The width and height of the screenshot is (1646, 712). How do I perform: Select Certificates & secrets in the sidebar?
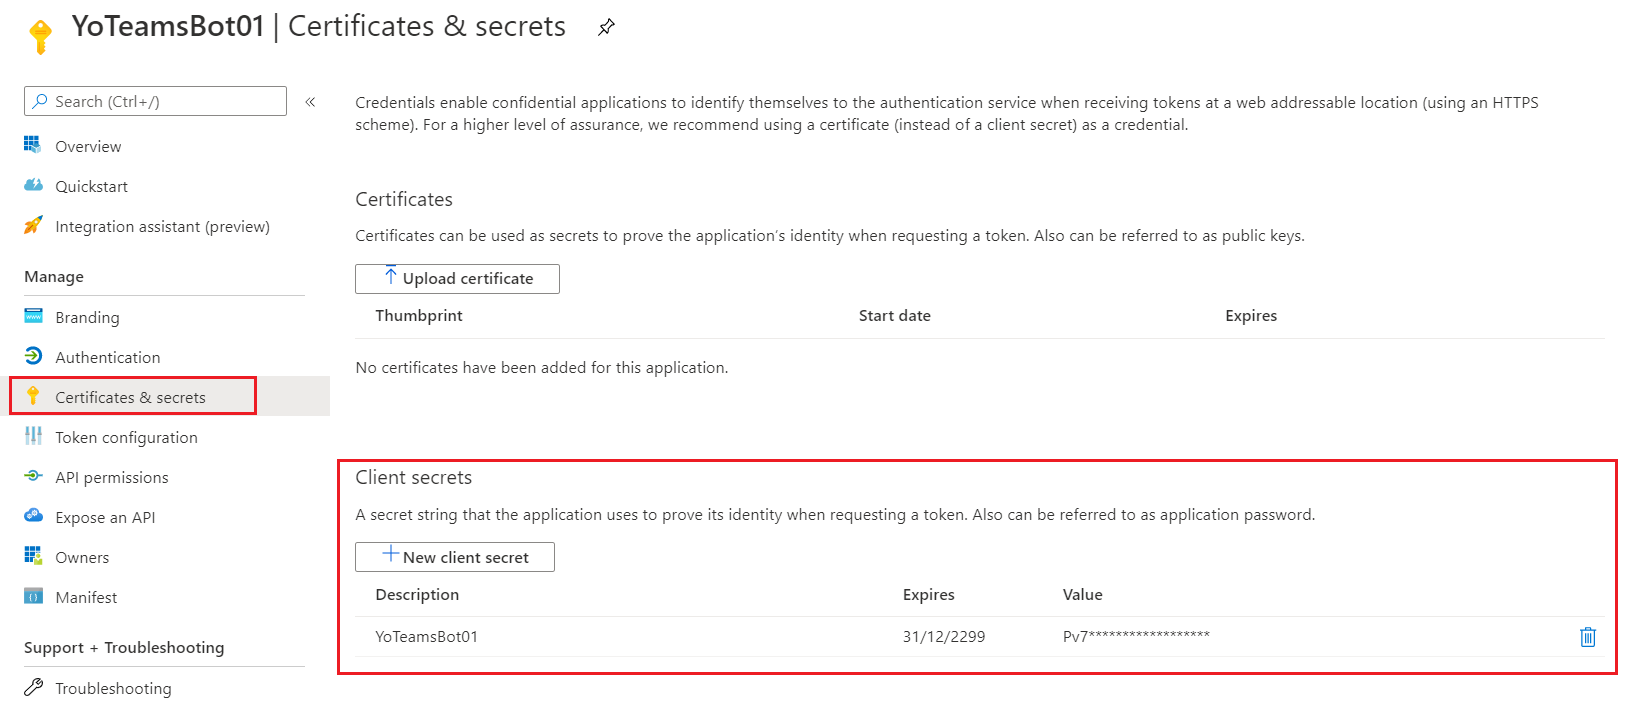[x=130, y=397]
